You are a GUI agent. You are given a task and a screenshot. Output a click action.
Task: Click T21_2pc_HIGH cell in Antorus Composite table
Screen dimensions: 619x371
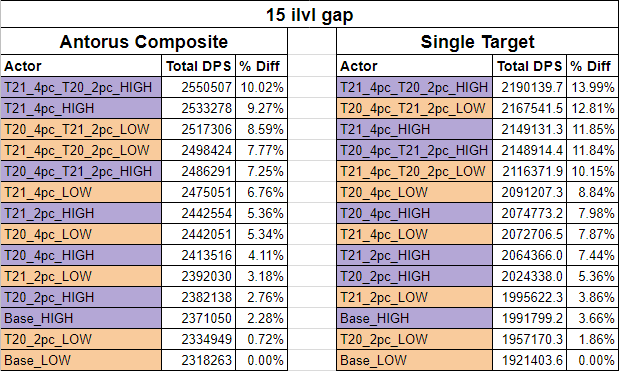tap(81, 213)
